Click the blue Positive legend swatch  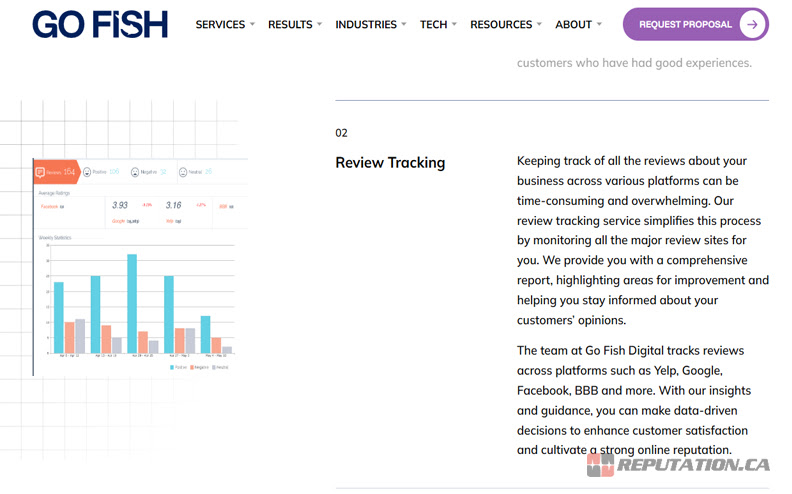[x=171, y=368]
